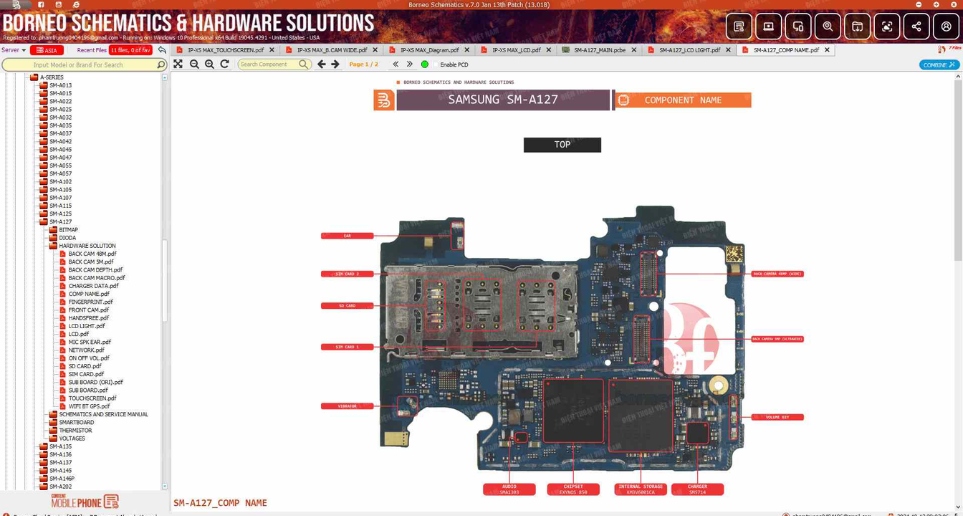Select the SM-A125 folder in tree

(60, 214)
